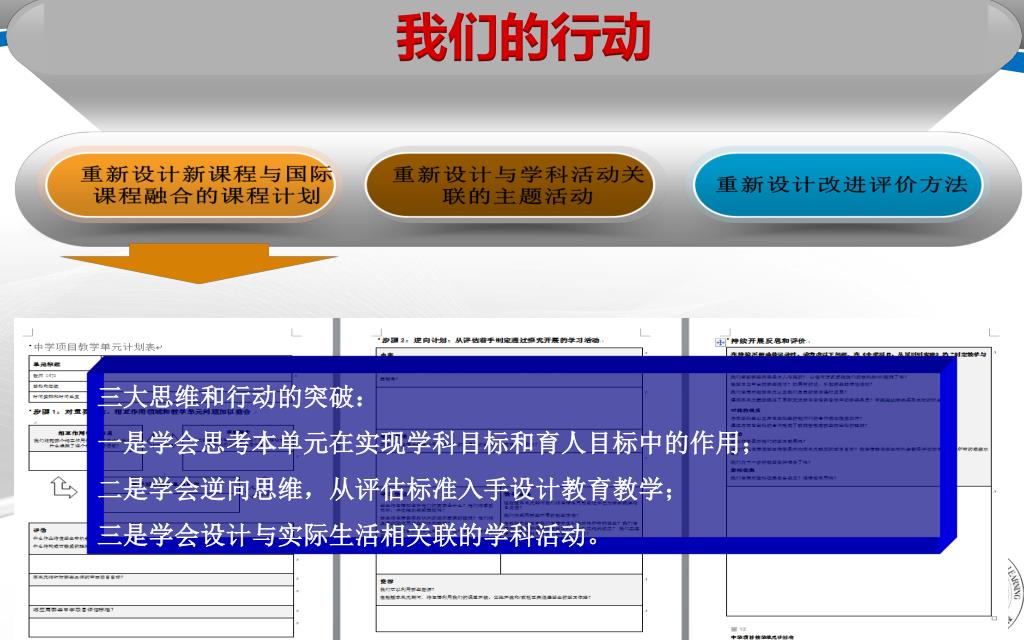Image resolution: width=1024 pixels, height=640 pixels.
Task: Click the orange 重新设计新课程与国际课程融合的课程计划 button
Action: tap(190, 185)
